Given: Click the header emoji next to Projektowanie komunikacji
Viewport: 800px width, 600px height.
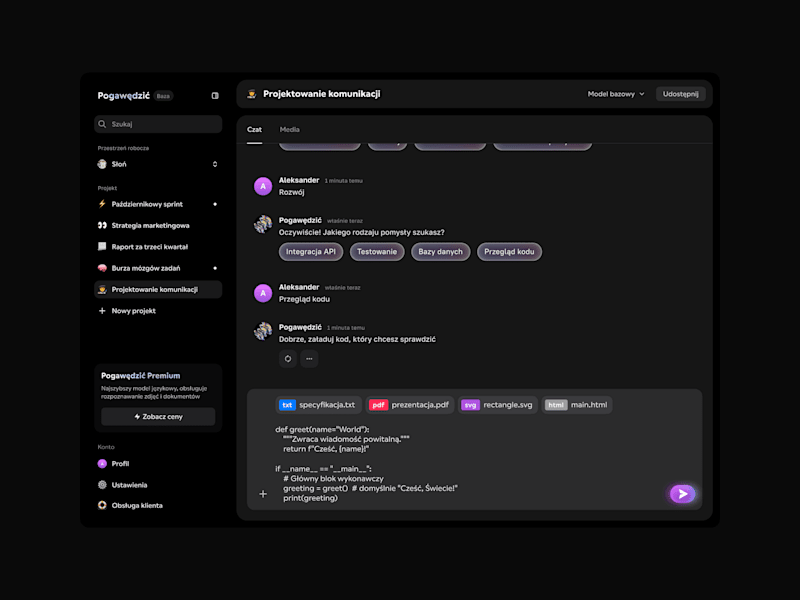Looking at the screenshot, I should (252, 94).
